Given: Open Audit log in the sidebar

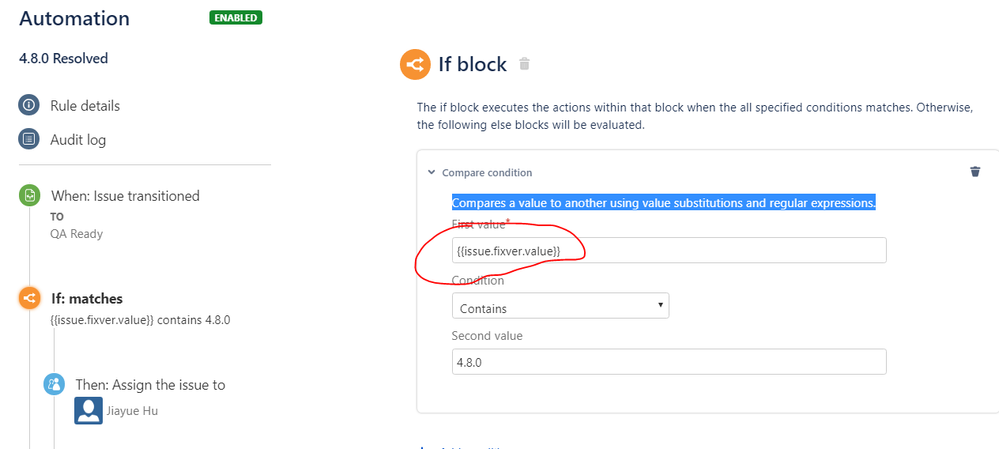Looking at the screenshot, I should (x=78, y=139).
